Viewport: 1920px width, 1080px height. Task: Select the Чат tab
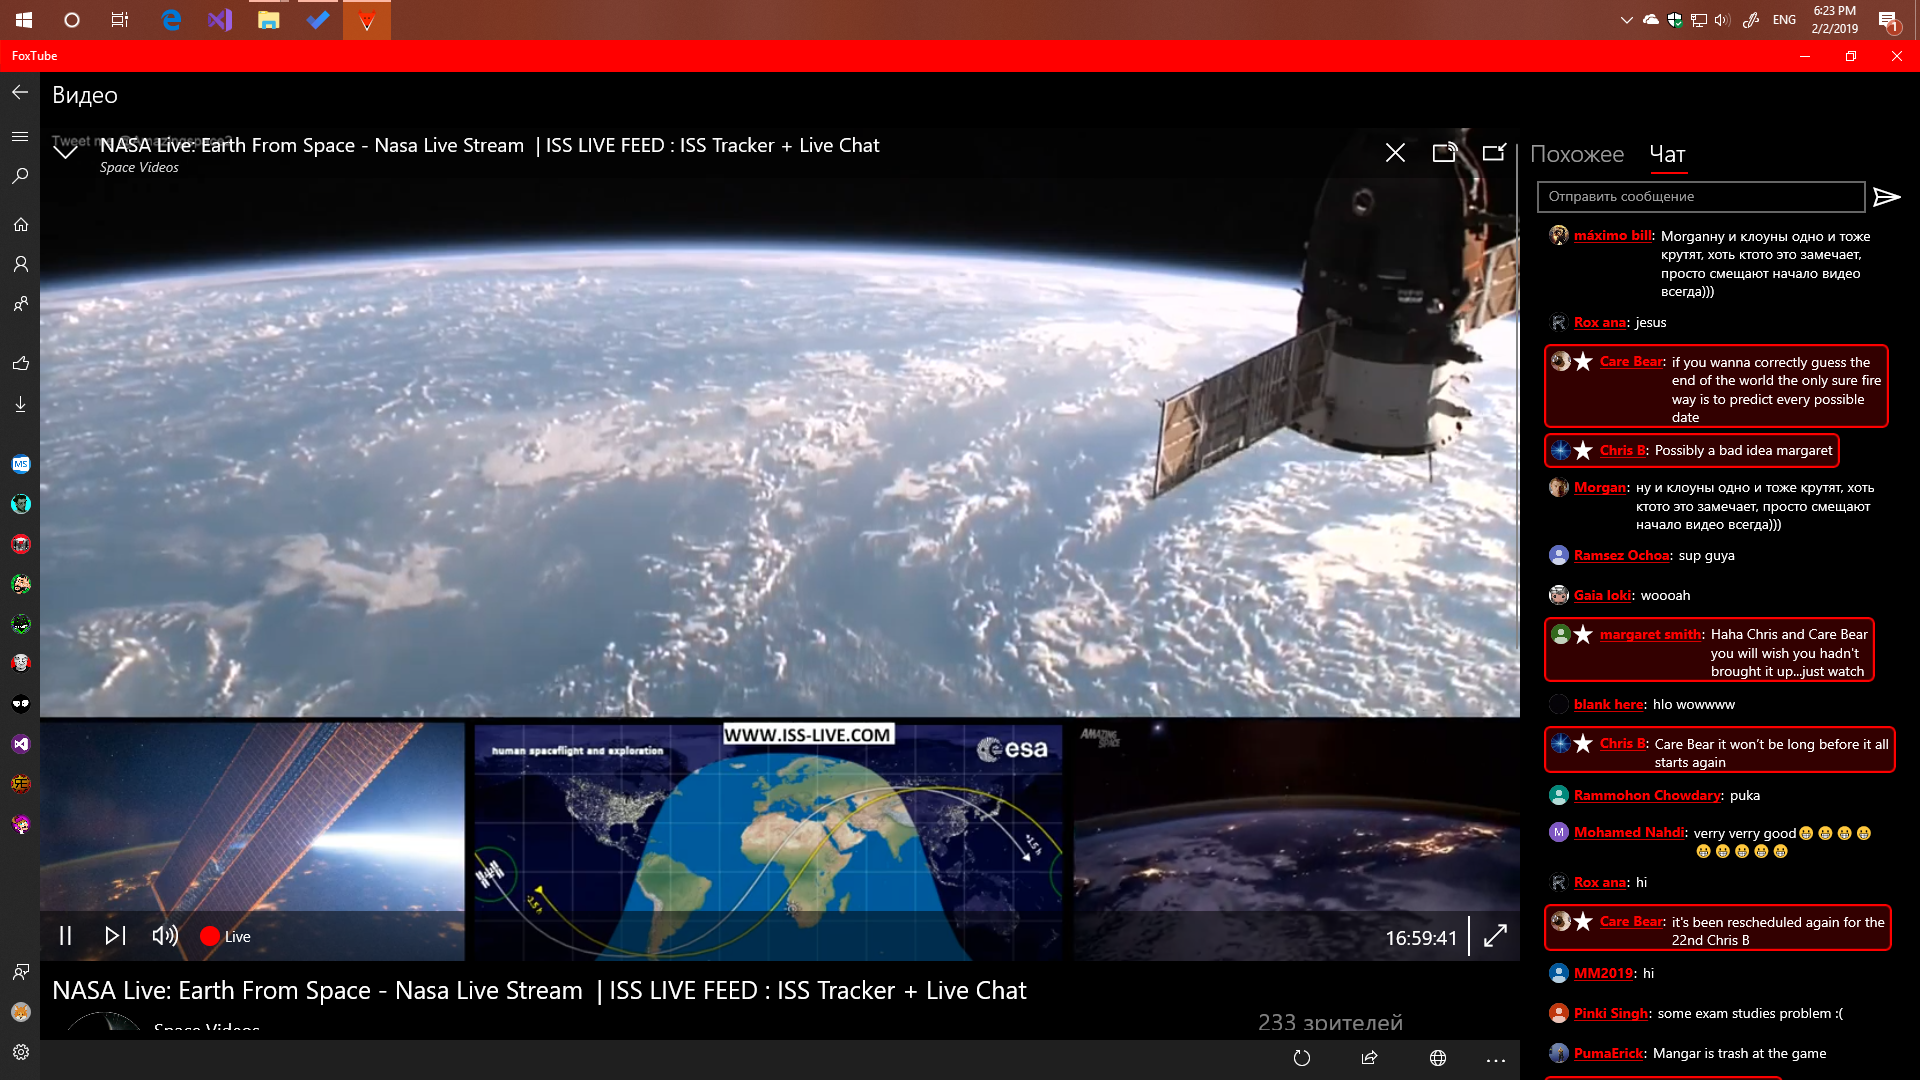tap(1667, 154)
